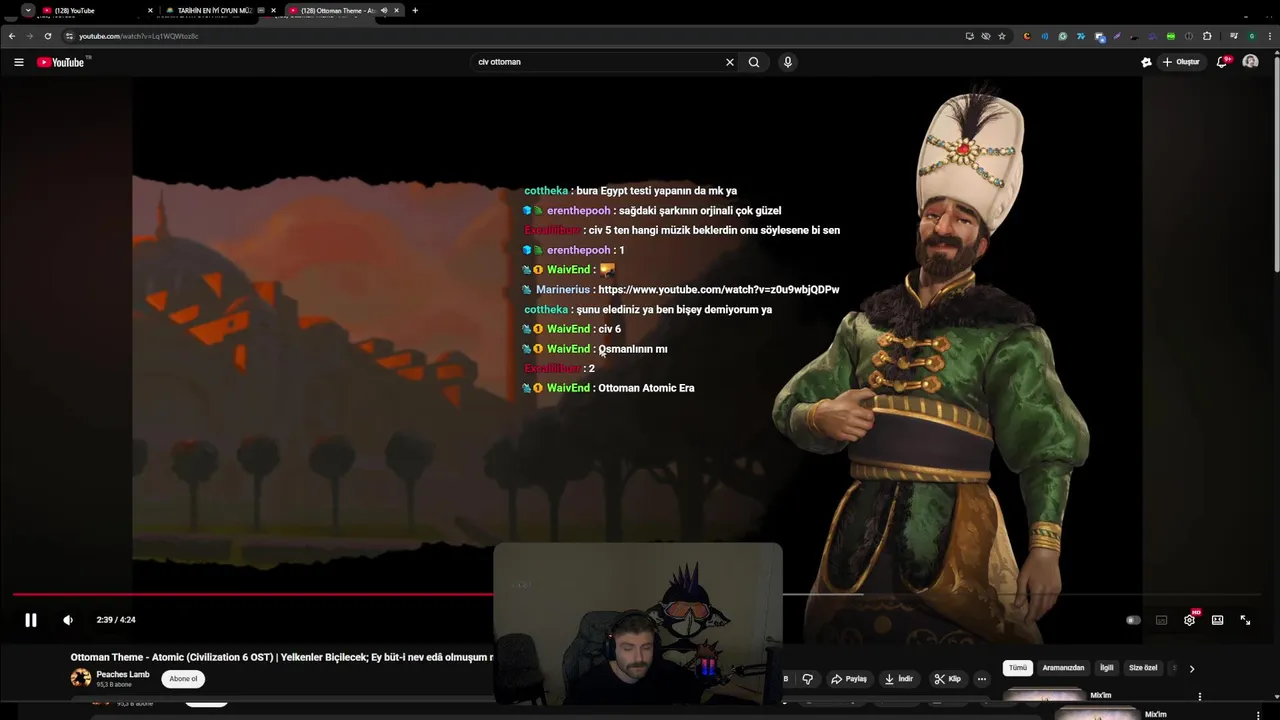Open the Peaches Lamb channel avatar
This screenshot has width=1280, height=720.
point(81,678)
